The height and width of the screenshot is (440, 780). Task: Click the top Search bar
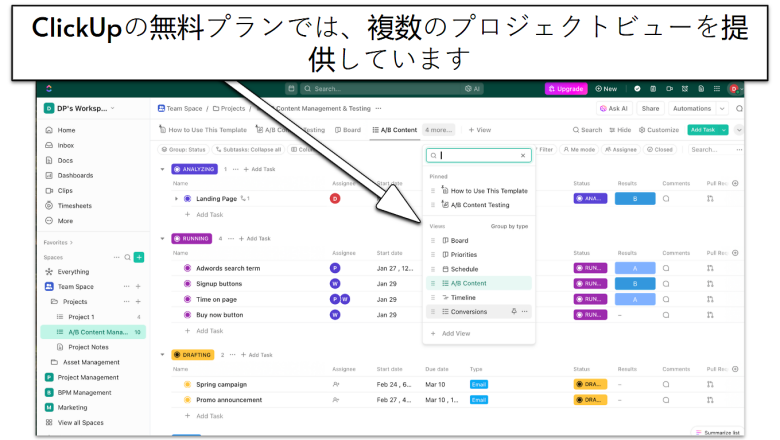[x=392, y=88]
